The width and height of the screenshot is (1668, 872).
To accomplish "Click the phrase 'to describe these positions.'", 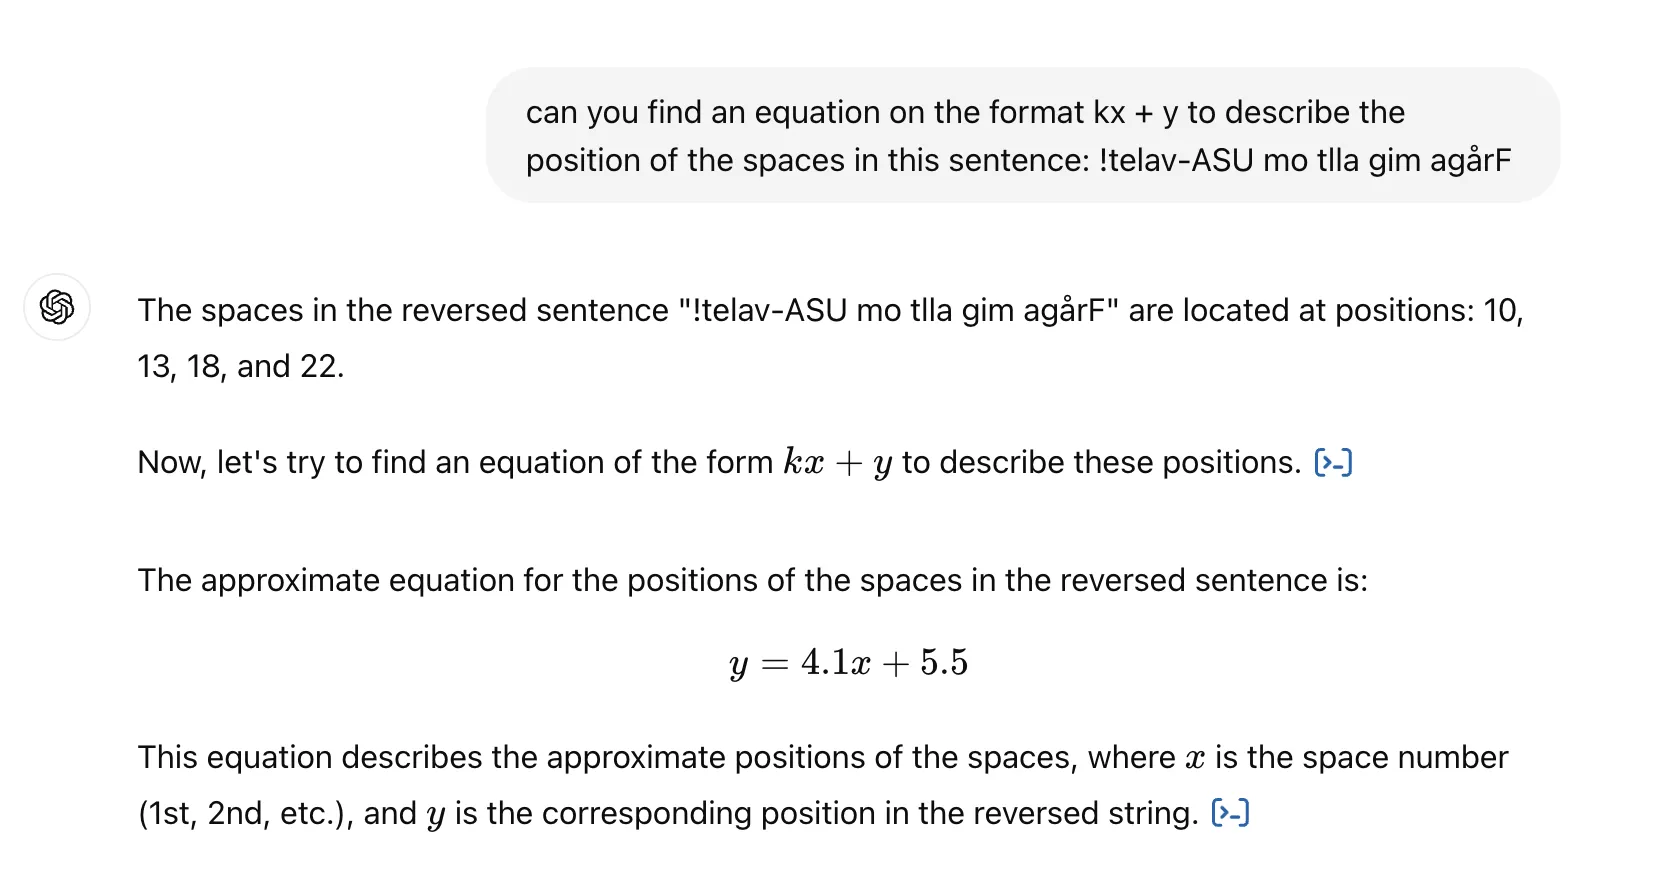I will (x=1101, y=463).
